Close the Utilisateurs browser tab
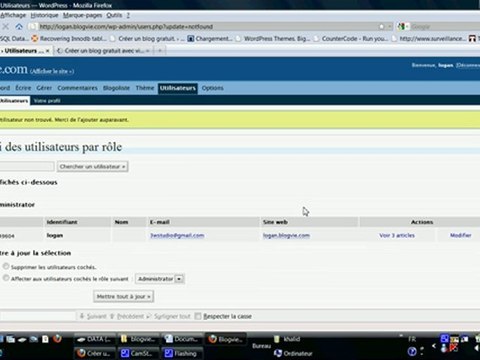Image resolution: width=480 pixels, height=360 pixels. pyautogui.click(x=47, y=51)
